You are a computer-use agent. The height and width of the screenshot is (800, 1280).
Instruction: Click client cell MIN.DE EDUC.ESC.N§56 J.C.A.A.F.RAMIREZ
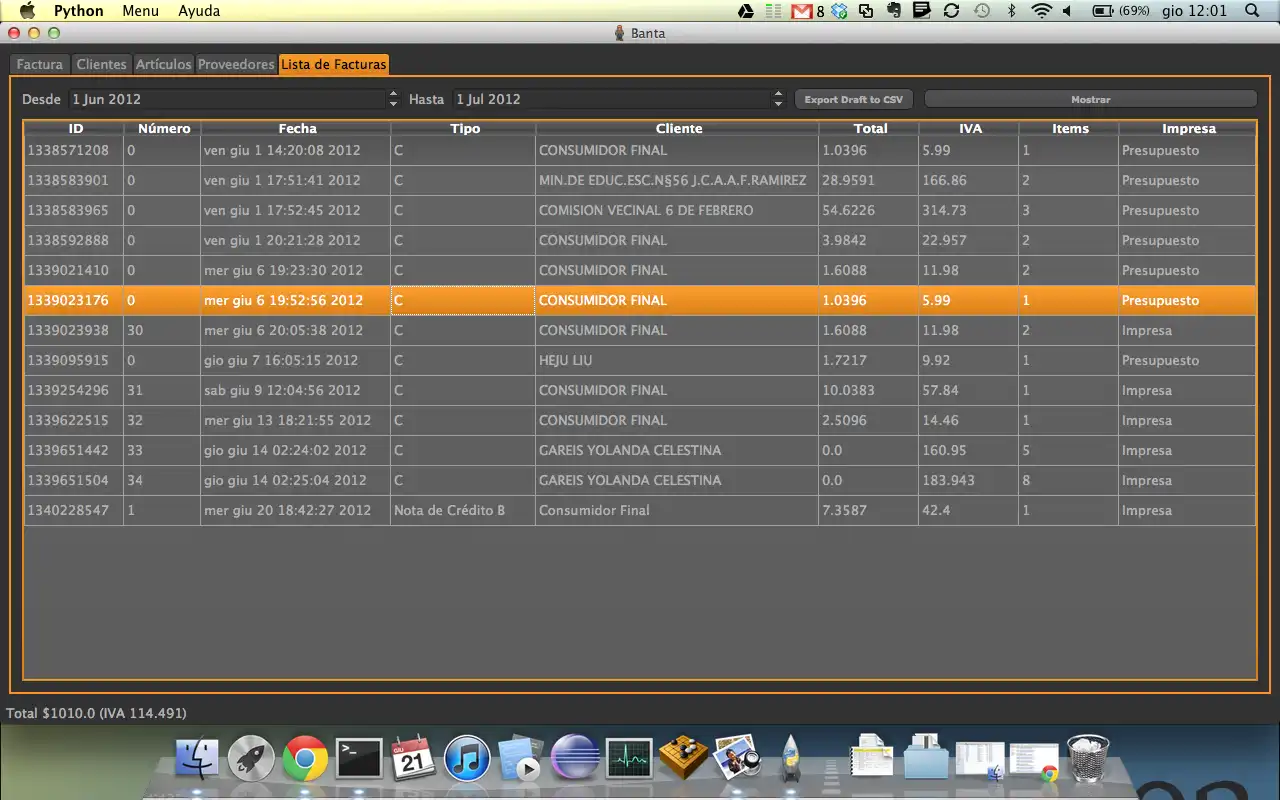point(677,180)
